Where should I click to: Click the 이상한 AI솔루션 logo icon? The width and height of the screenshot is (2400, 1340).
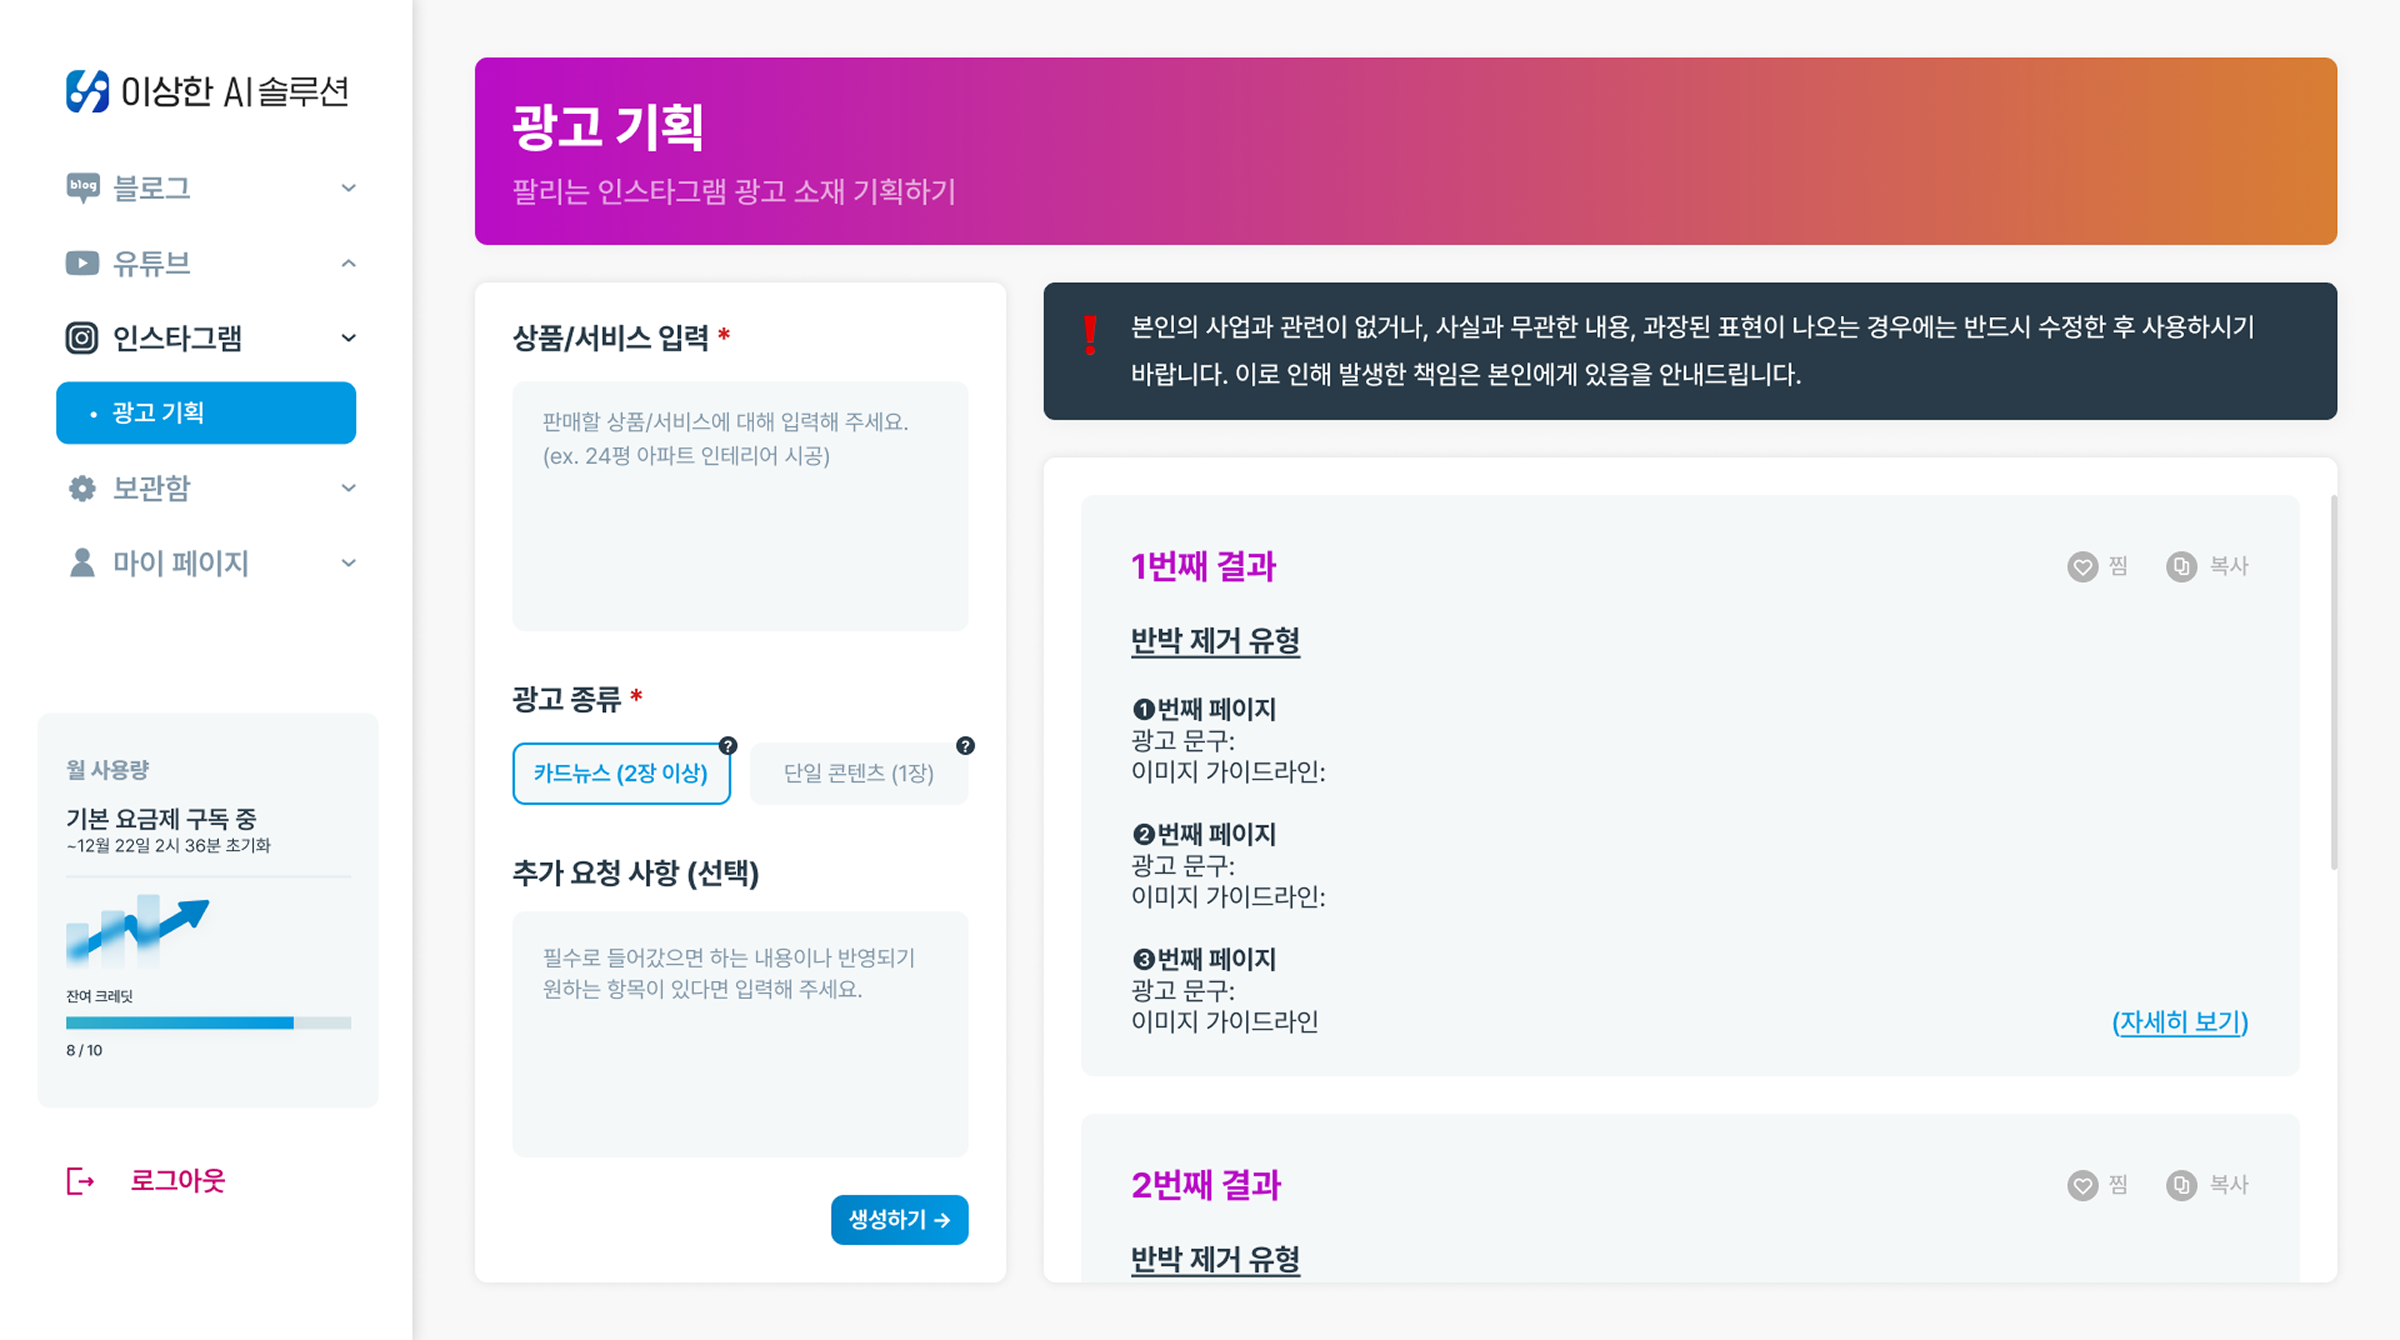(87, 91)
